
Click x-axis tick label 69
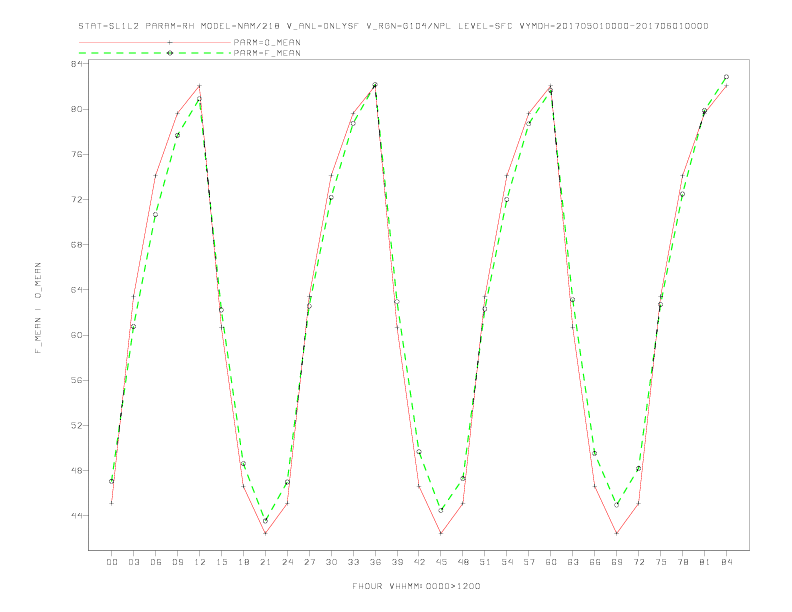(617, 562)
